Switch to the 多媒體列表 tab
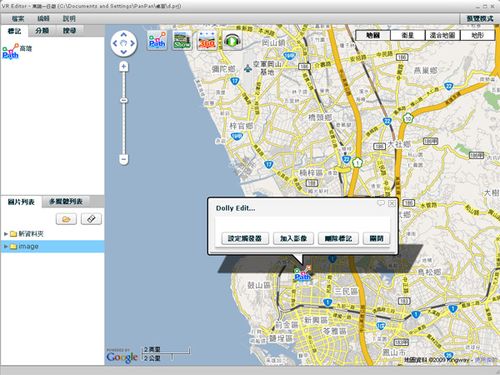The width and height of the screenshot is (500, 375). point(66,201)
